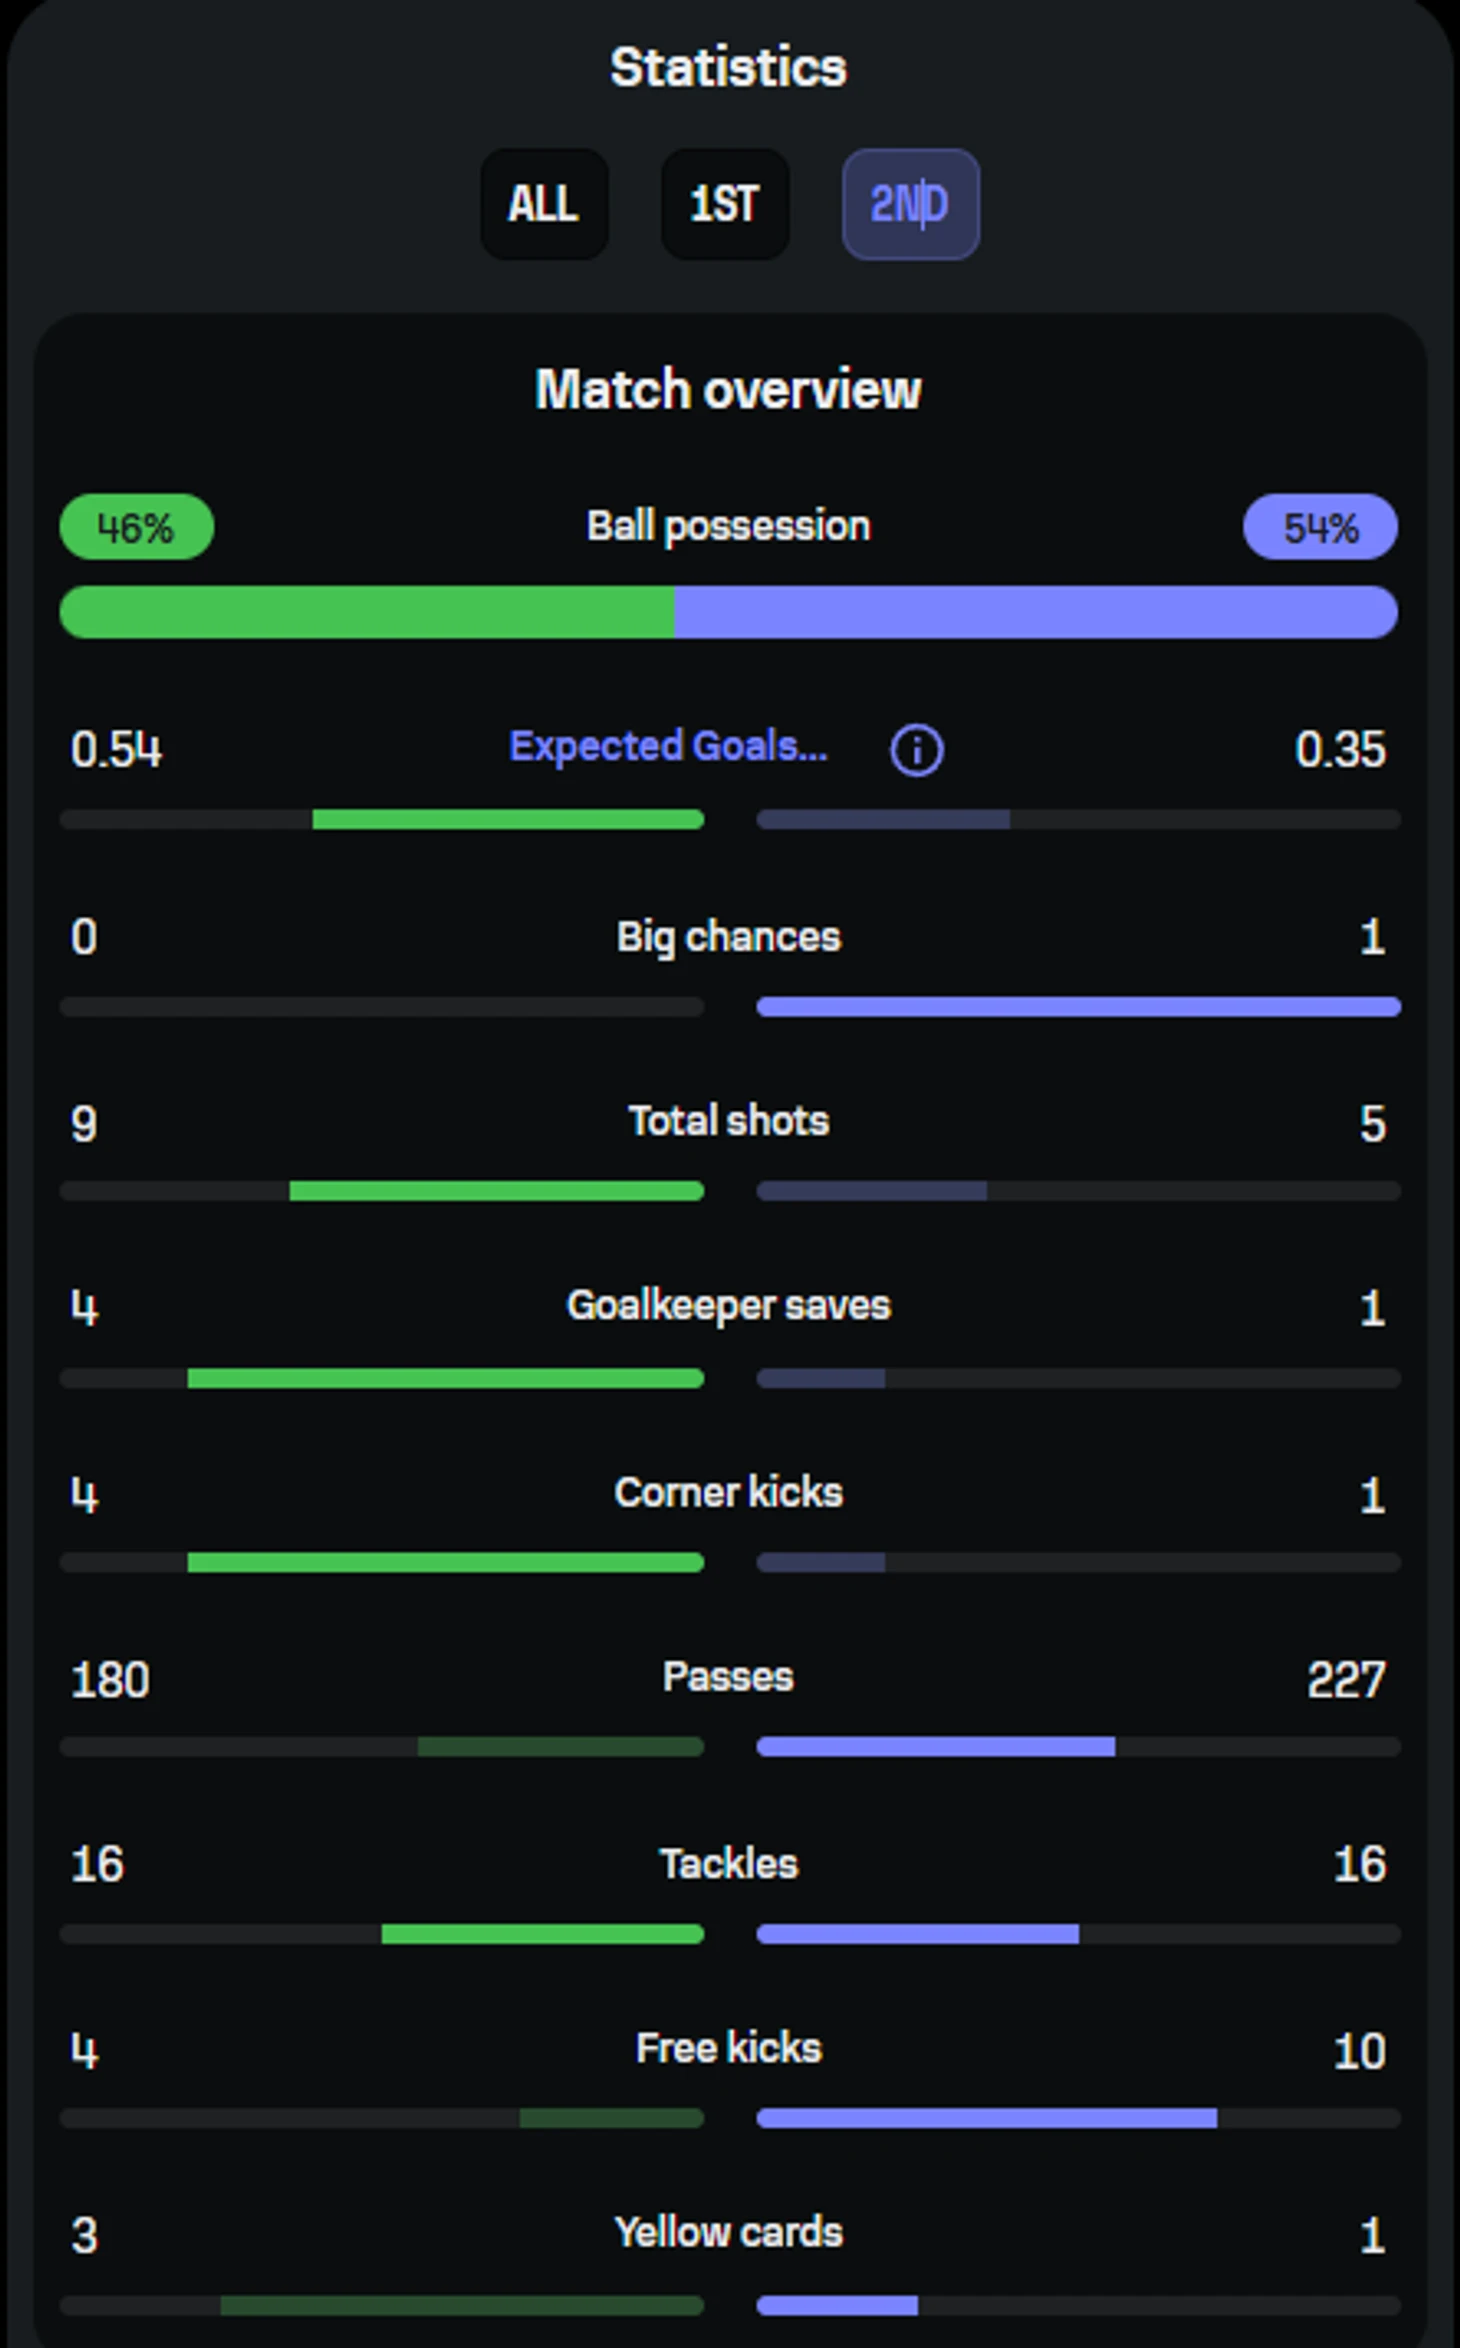Click the Expected Goals info icon
The image size is (1460, 2348).
(916, 750)
